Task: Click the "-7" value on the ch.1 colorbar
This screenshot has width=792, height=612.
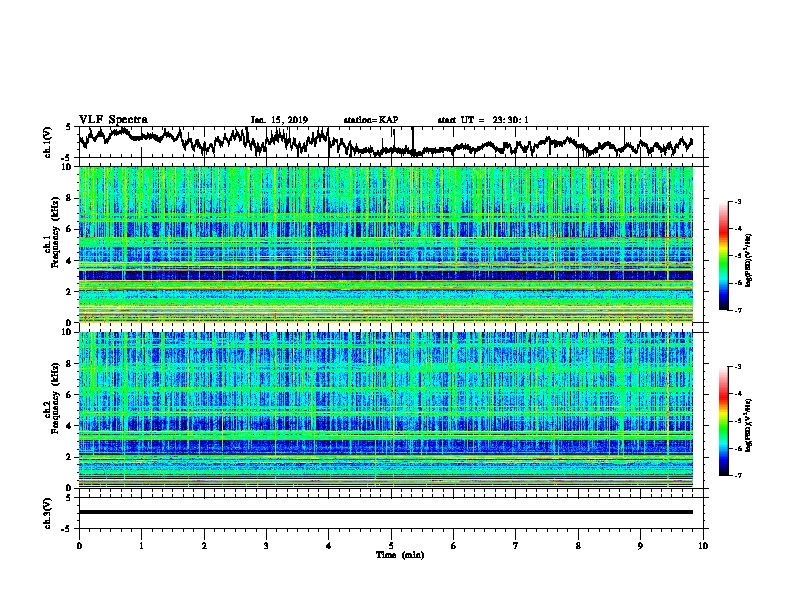Action: 737,310
